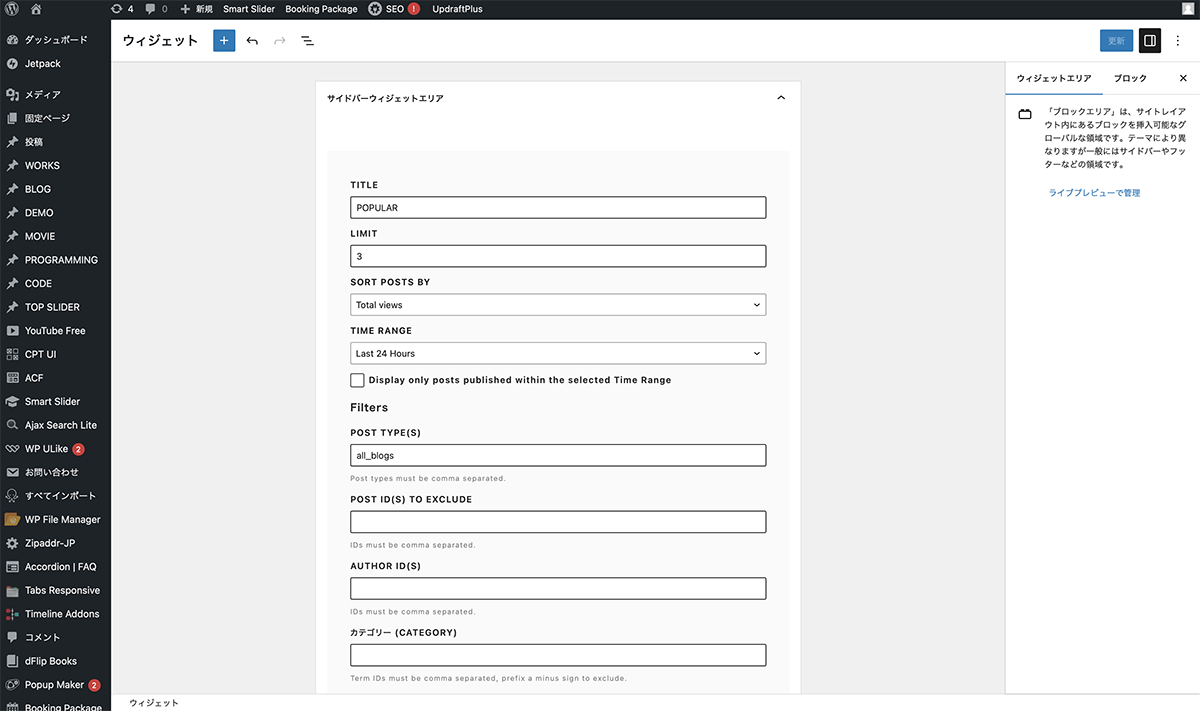The image size is (1200, 711).
Task: Open the Sort Posts By dropdown
Action: pyautogui.click(x=558, y=305)
